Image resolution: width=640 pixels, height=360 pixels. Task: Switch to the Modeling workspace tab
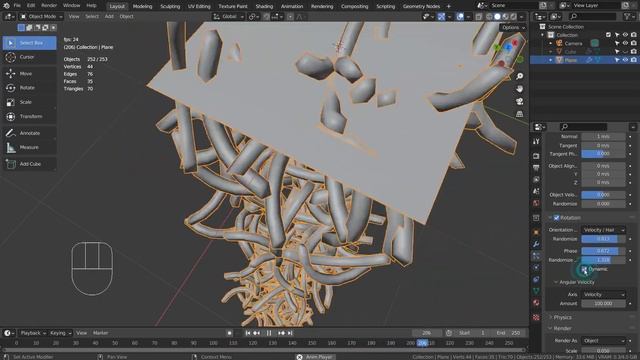[142, 6]
